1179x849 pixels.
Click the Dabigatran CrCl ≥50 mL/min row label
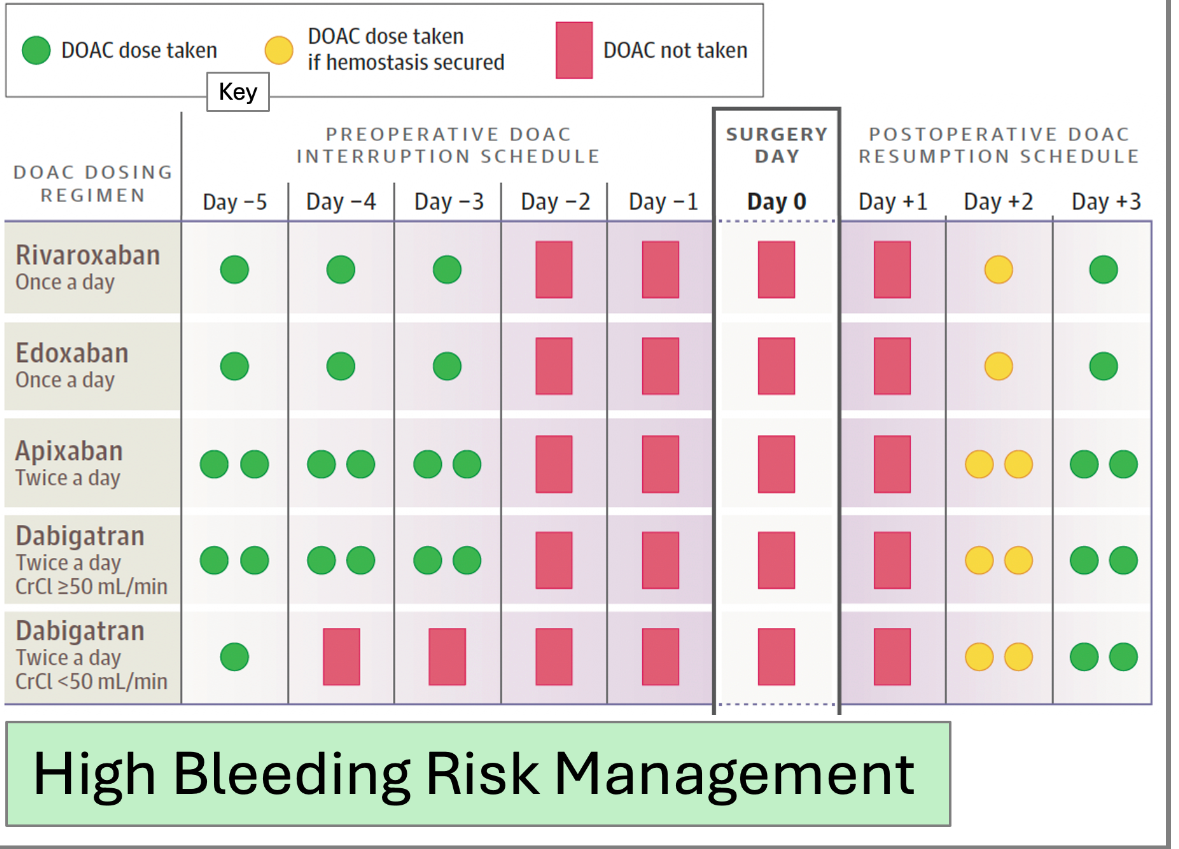pyautogui.click(x=92, y=559)
